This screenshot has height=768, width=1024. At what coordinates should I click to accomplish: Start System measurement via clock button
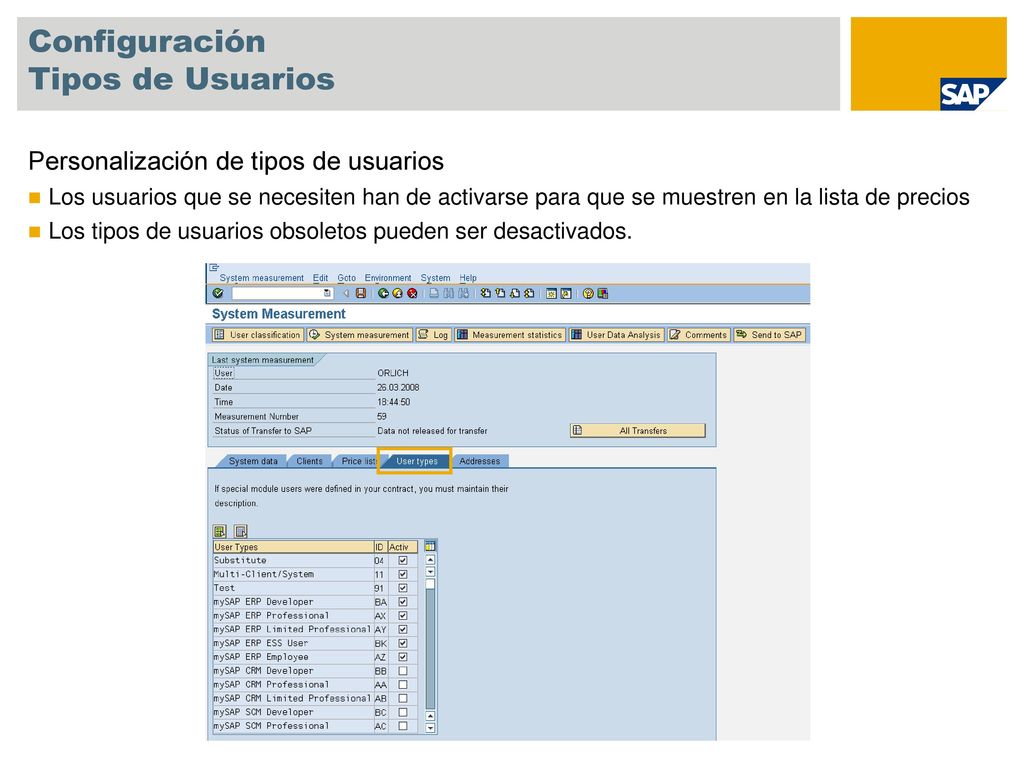click(360, 335)
